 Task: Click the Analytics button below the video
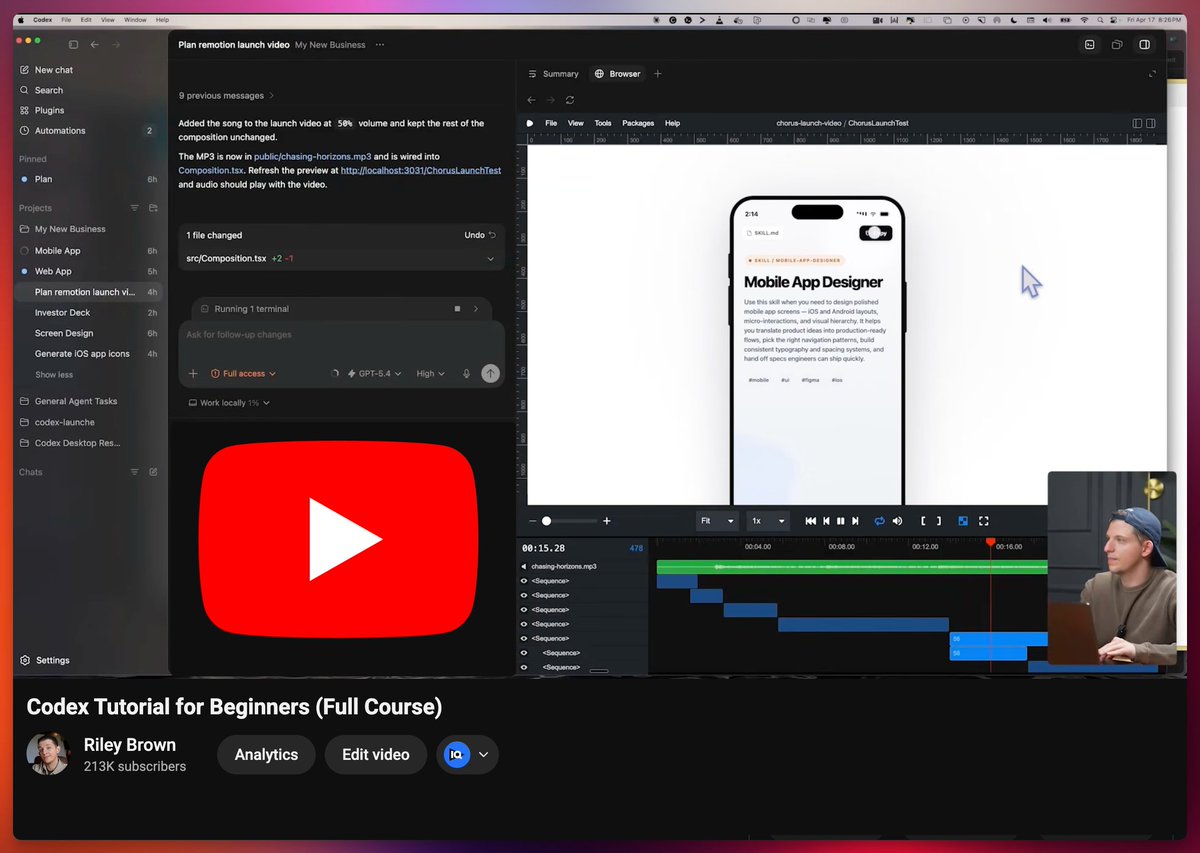point(266,755)
